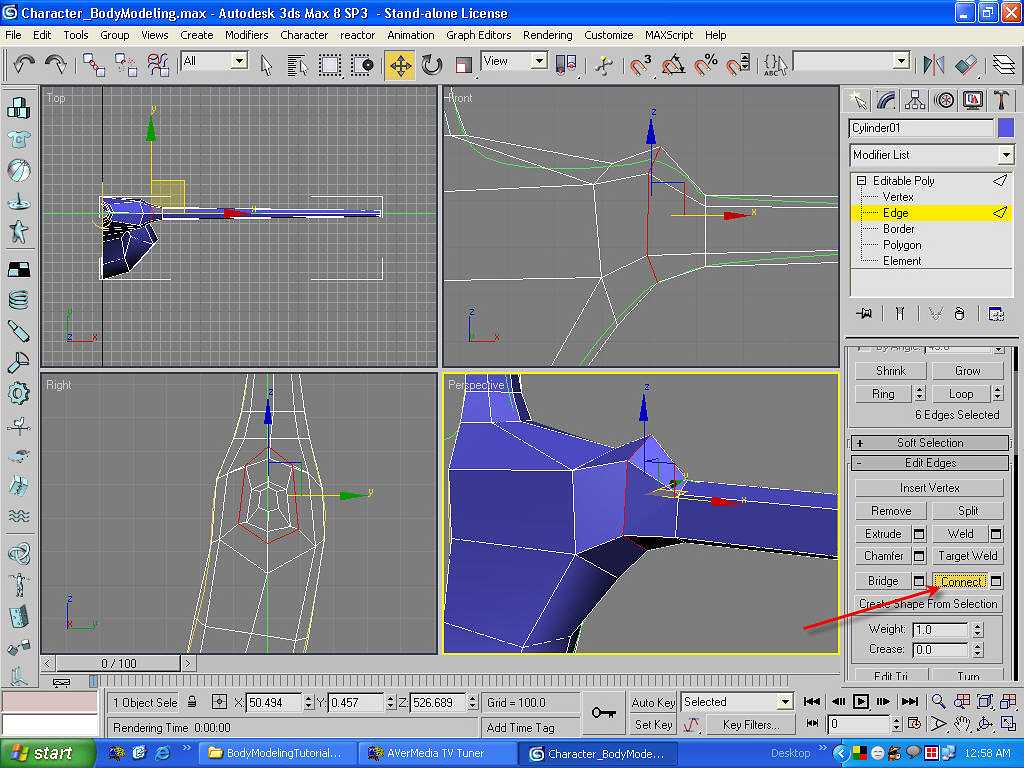
Task: Select the Polygon sub-object level
Action: tap(902, 245)
